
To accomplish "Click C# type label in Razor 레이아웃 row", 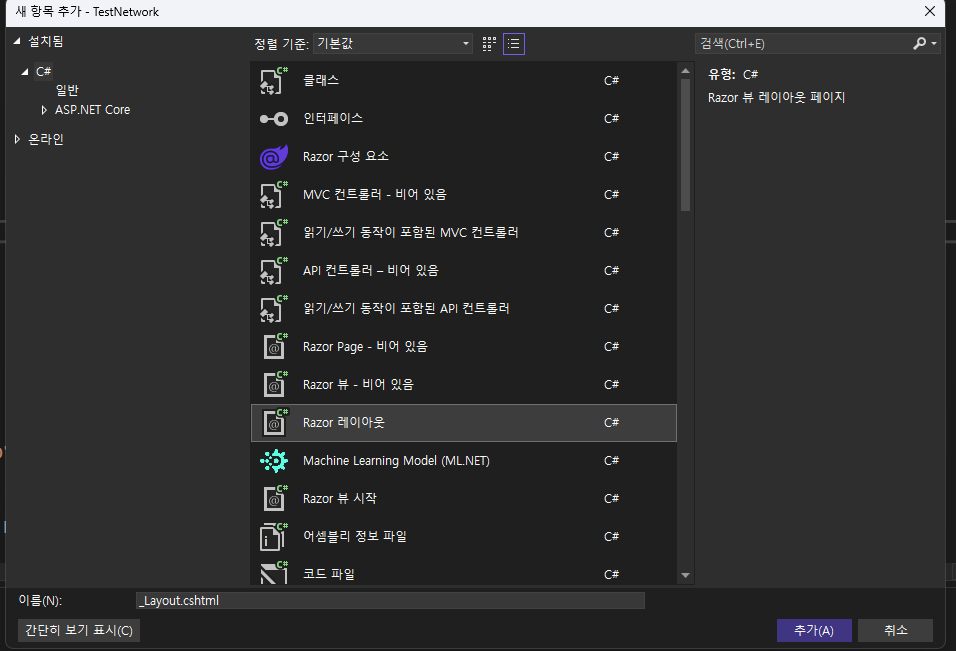I will [x=612, y=422].
